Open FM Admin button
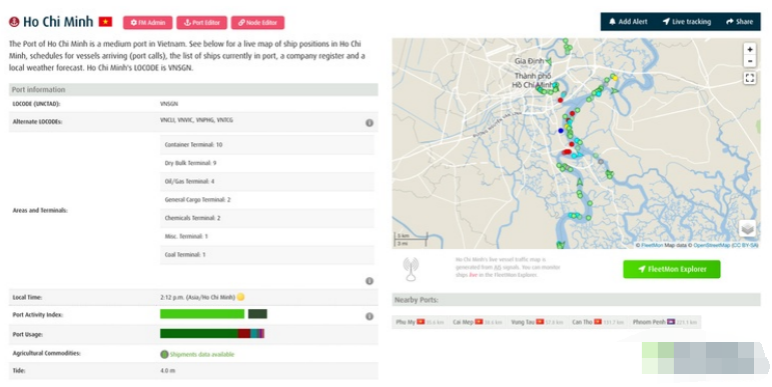Viewport: 772px width, 387px height. click(x=148, y=23)
